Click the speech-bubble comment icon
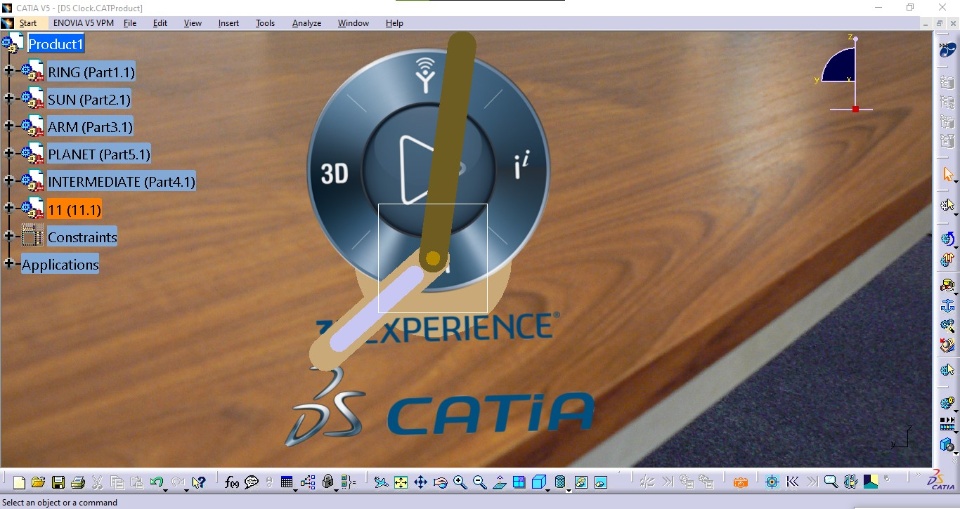Screen dimensions: 960x509 tap(251, 483)
